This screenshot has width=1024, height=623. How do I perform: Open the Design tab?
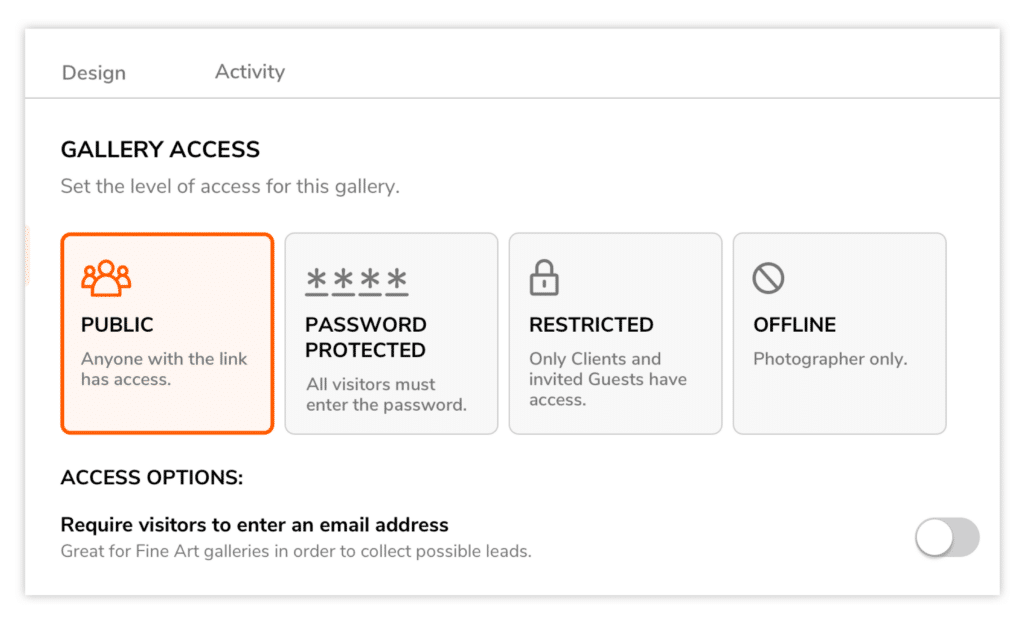click(93, 72)
